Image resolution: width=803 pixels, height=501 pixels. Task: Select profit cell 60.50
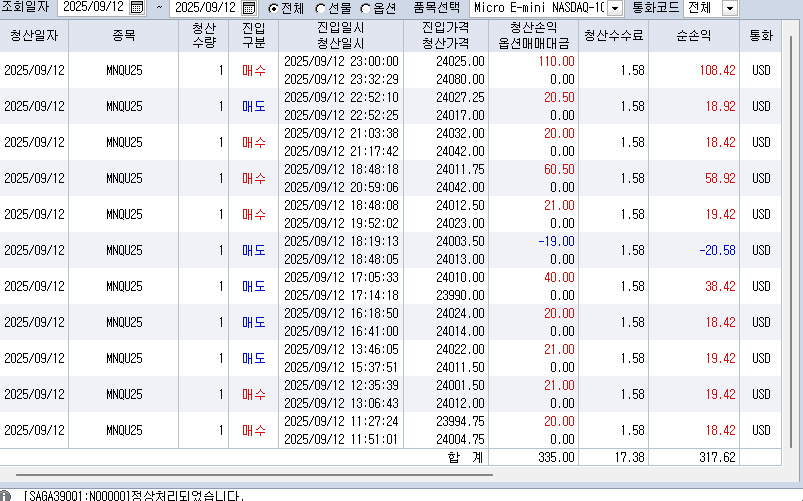[x=559, y=169]
